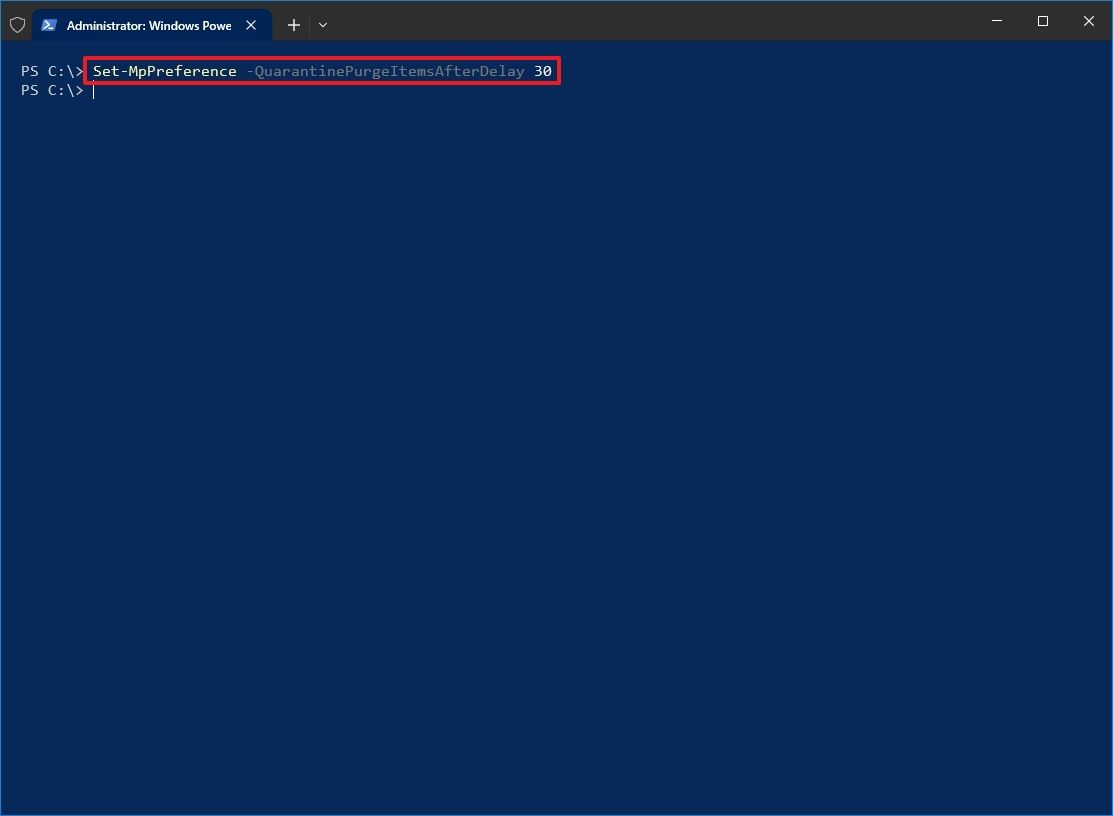Click the admin shield icon in the title bar
1113x816 pixels.
17,24
